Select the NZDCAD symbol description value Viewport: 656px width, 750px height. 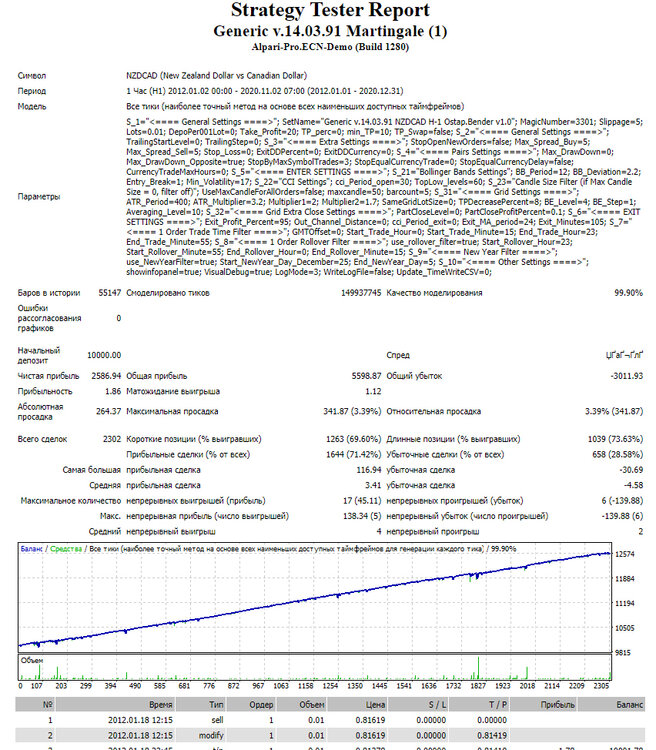216,76
